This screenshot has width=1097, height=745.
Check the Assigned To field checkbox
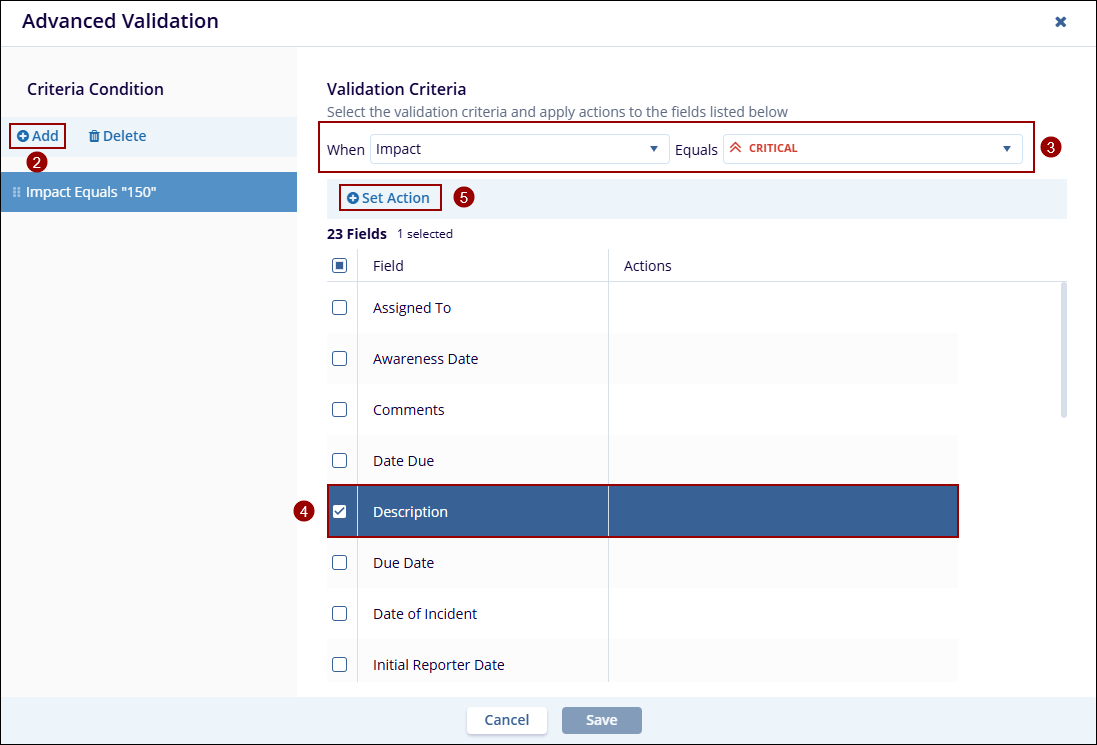[339, 308]
